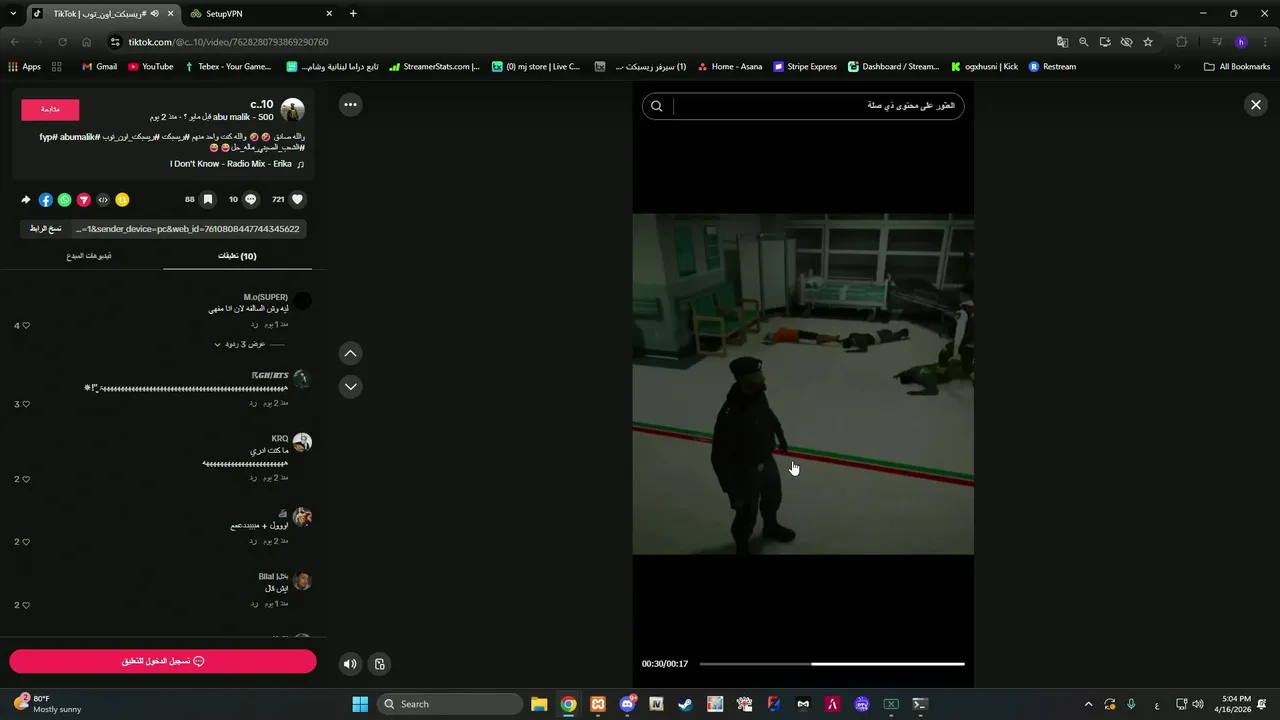Screen dimensions: 1280x720
Task: Send to friends with the red paper-plane icon
Action: [x=84, y=200]
